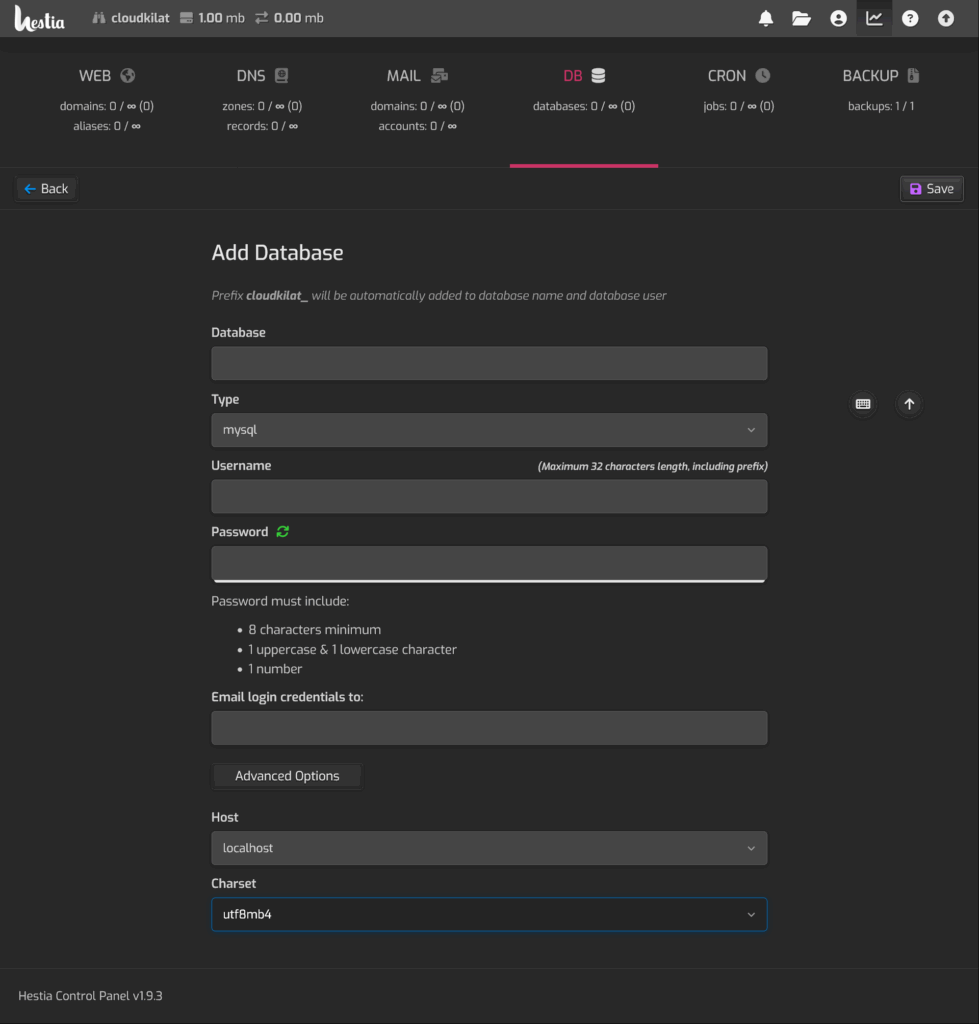Click the 'Add Database' heading
The height and width of the screenshot is (1024, 979).
pos(277,253)
